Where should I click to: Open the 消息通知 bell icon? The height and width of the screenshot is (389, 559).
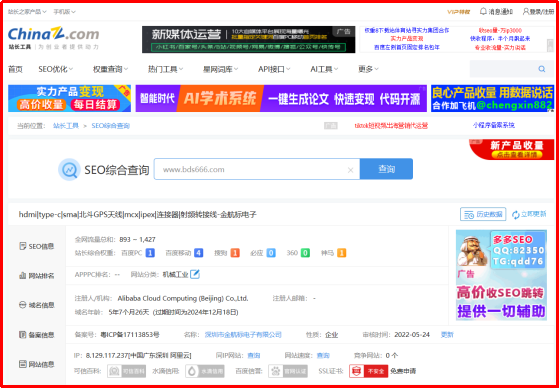(483, 11)
